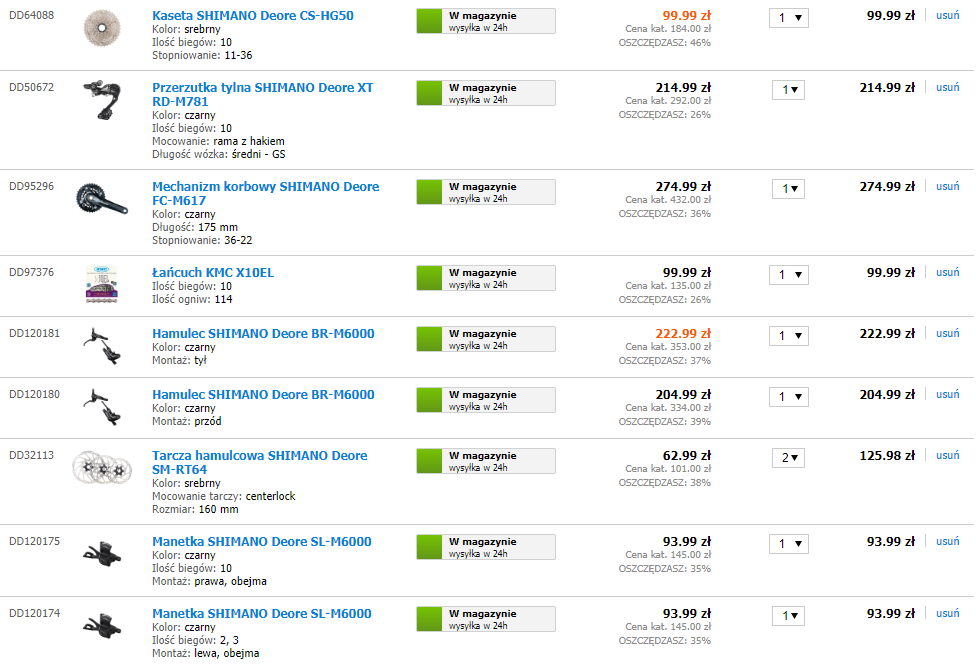This screenshot has width=976, height=670.
Task: Select quantity for left Manetka SL-M6000
Action: 788,616
